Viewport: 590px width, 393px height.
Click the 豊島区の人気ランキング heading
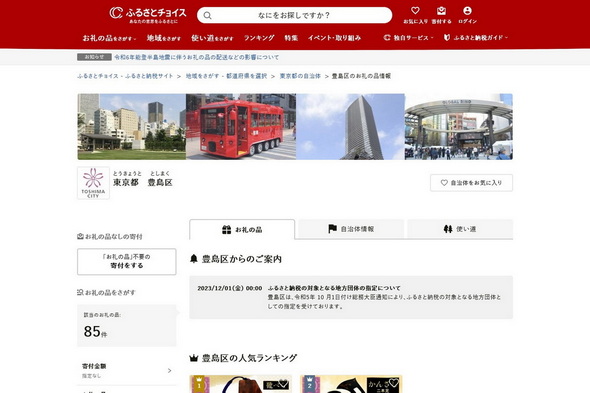coord(249,358)
